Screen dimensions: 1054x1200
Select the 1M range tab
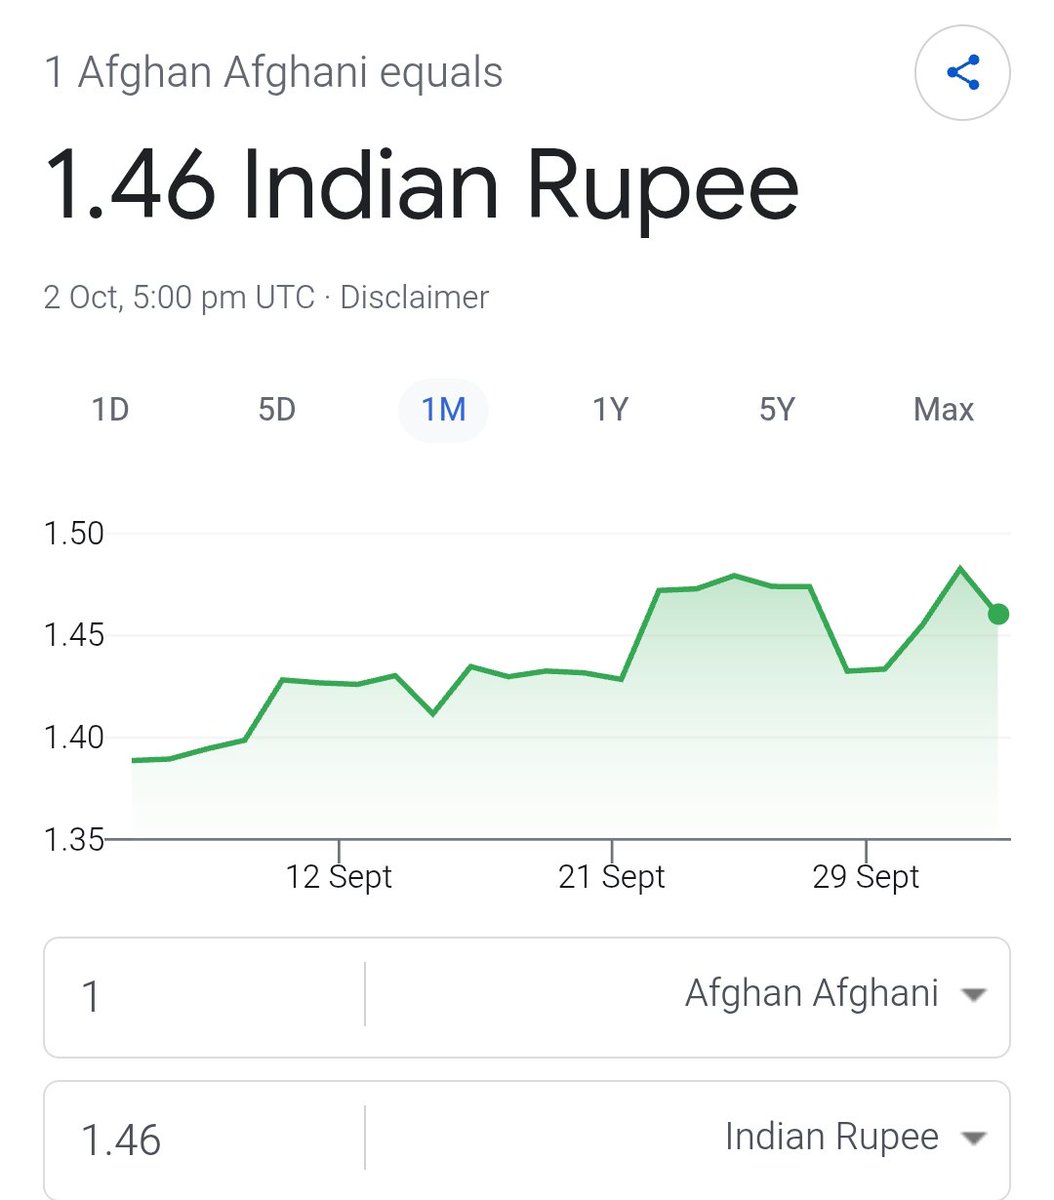(444, 410)
